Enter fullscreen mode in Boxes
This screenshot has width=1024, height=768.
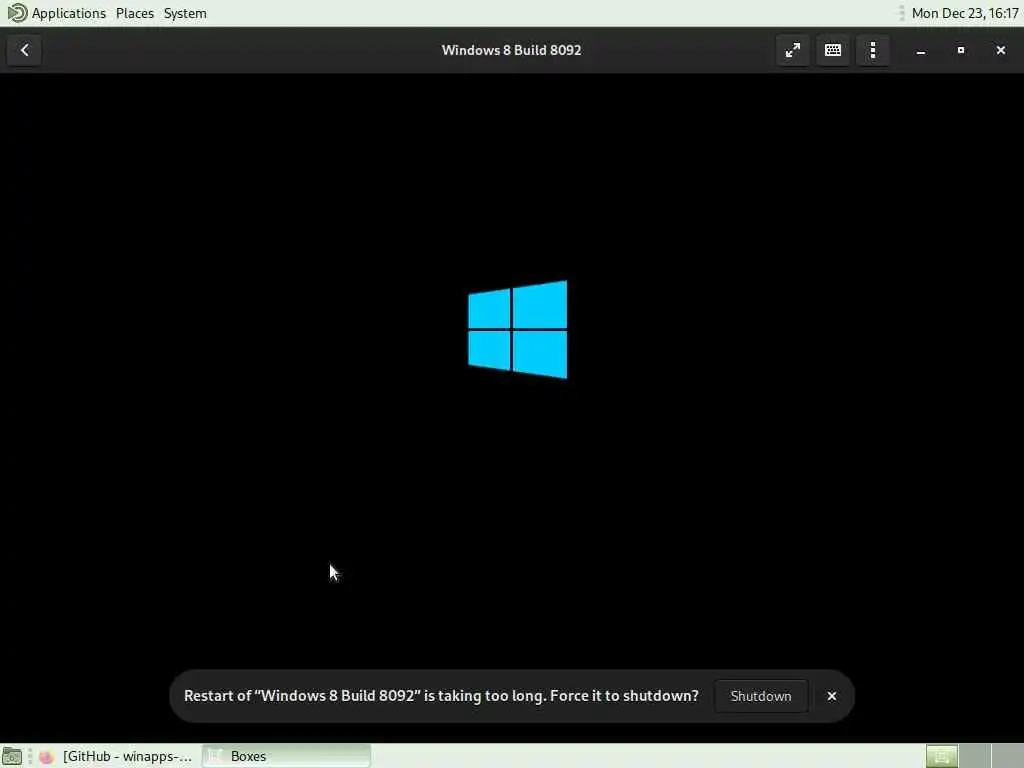point(792,50)
